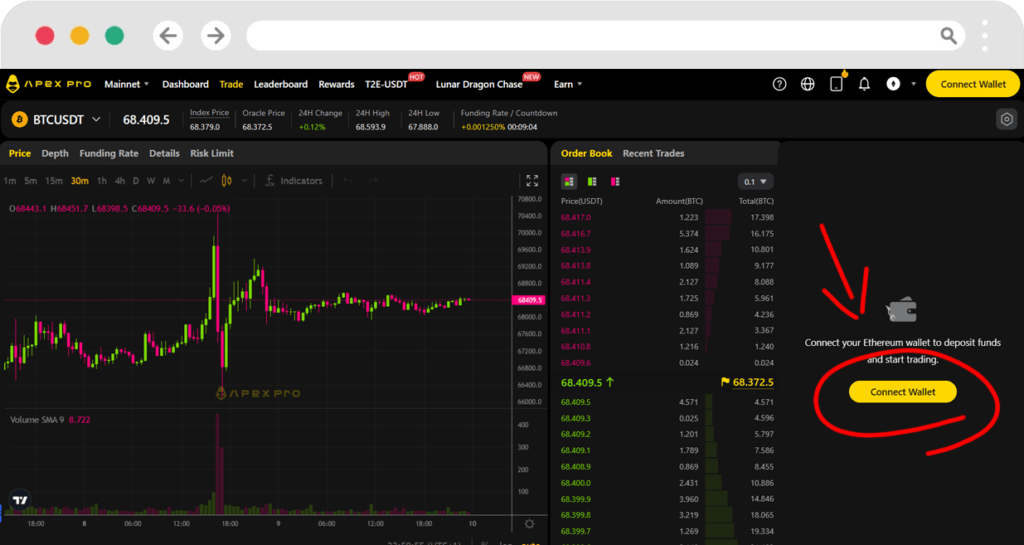This screenshot has width=1024, height=545.
Task: Open the mobile app download icon
Action: [x=836, y=84]
